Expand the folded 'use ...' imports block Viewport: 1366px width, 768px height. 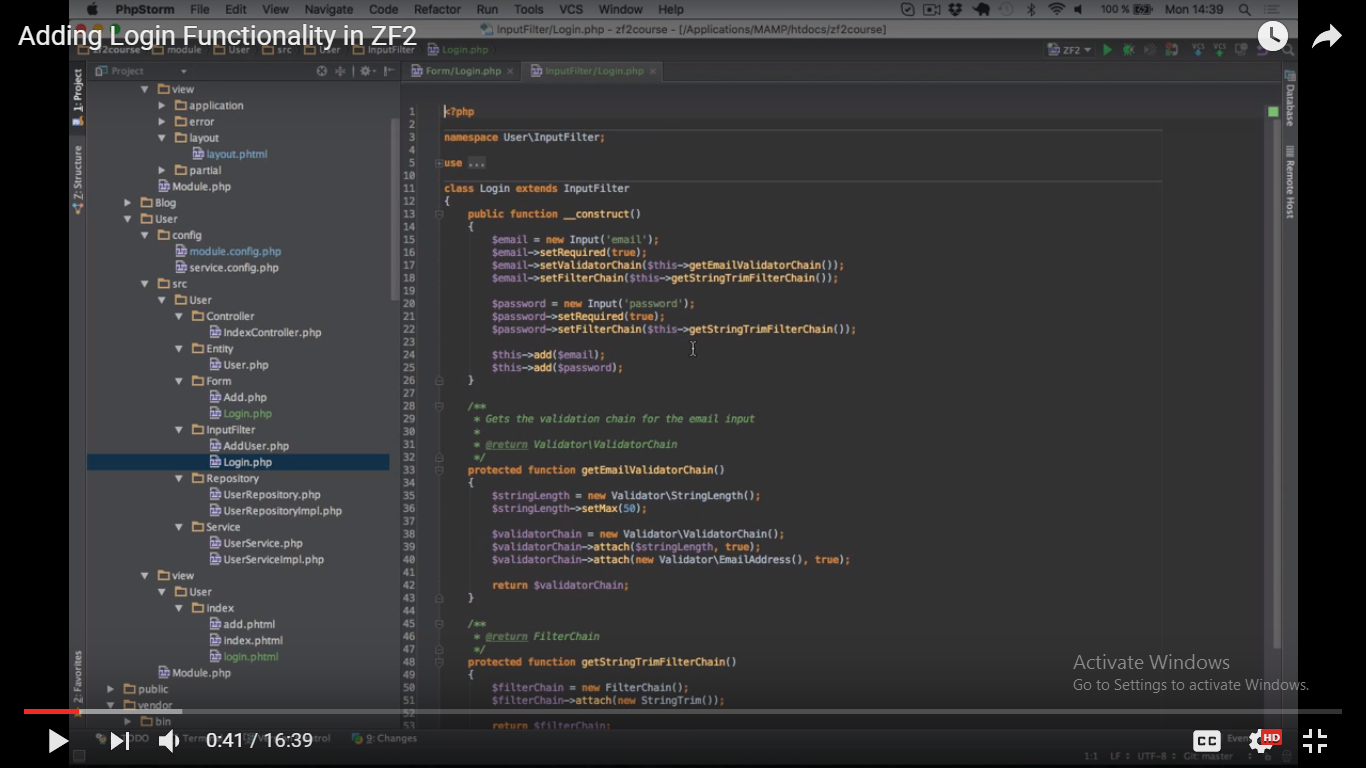439,163
